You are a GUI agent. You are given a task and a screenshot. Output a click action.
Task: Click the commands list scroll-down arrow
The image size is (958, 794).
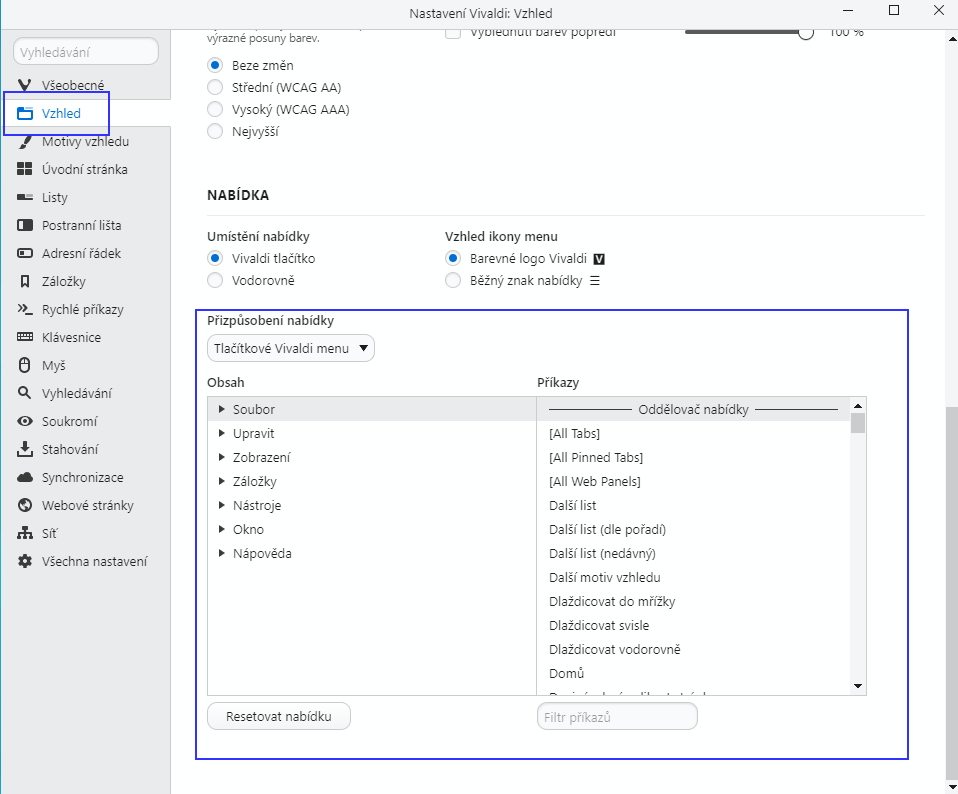coord(858,687)
